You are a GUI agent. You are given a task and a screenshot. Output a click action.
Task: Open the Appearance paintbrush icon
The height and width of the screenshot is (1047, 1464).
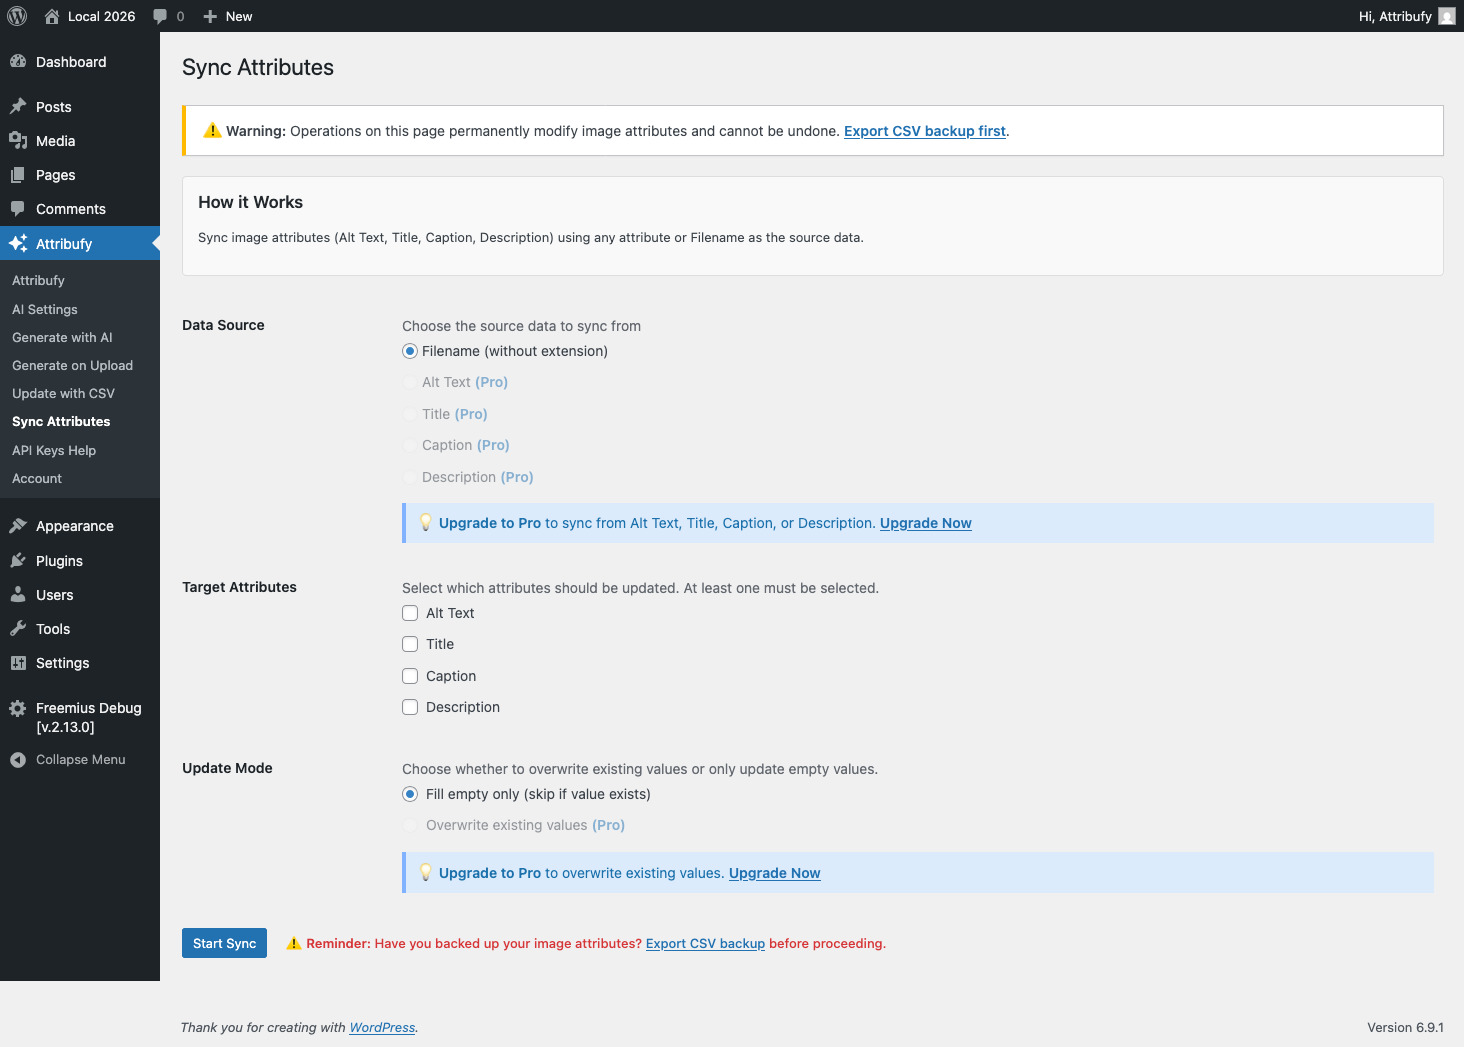(17, 525)
